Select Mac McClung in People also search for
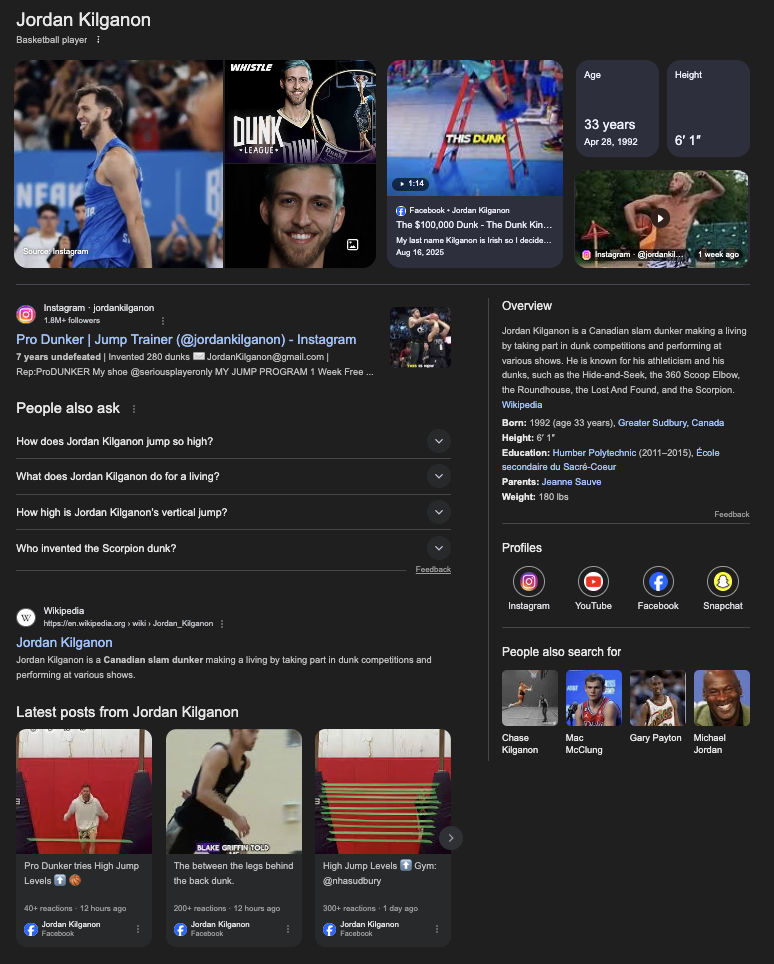The width and height of the screenshot is (774, 964). [593, 698]
